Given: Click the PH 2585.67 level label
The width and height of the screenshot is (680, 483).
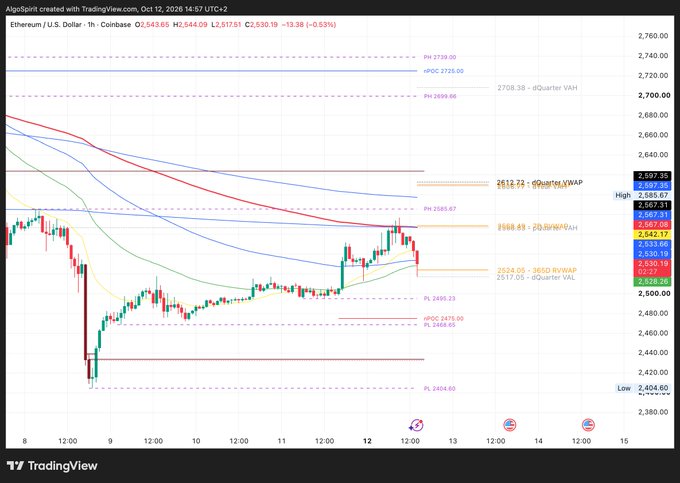Looking at the screenshot, I should pyautogui.click(x=440, y=209).
